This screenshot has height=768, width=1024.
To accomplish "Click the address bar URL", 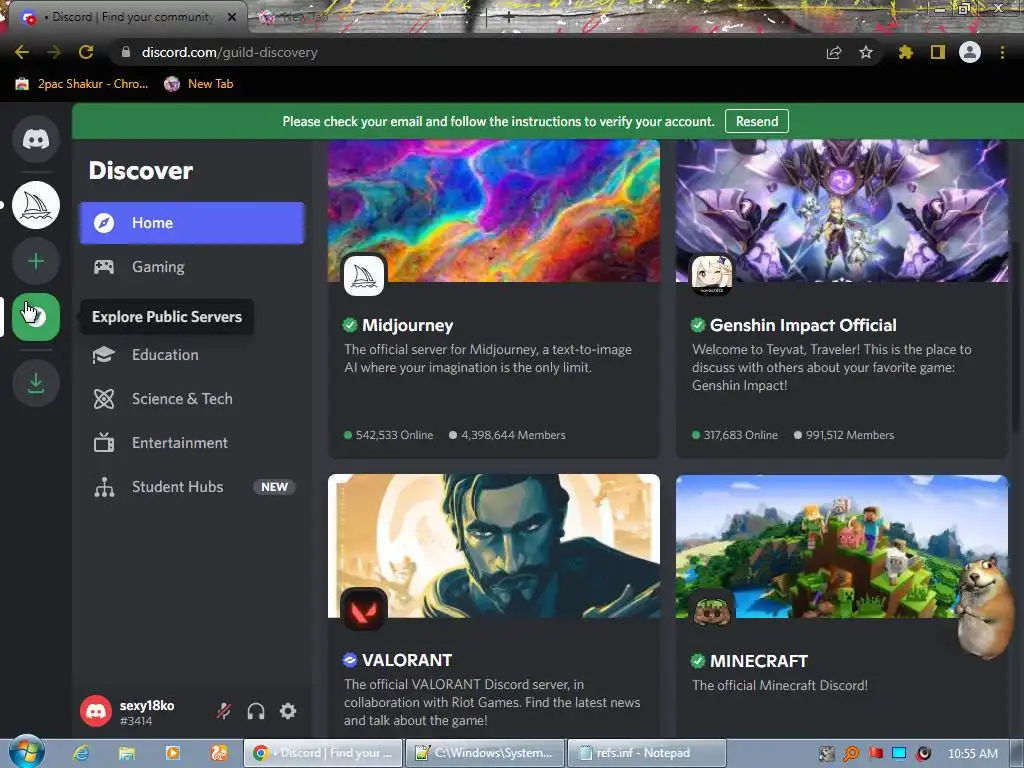I will tap(229, 52).
